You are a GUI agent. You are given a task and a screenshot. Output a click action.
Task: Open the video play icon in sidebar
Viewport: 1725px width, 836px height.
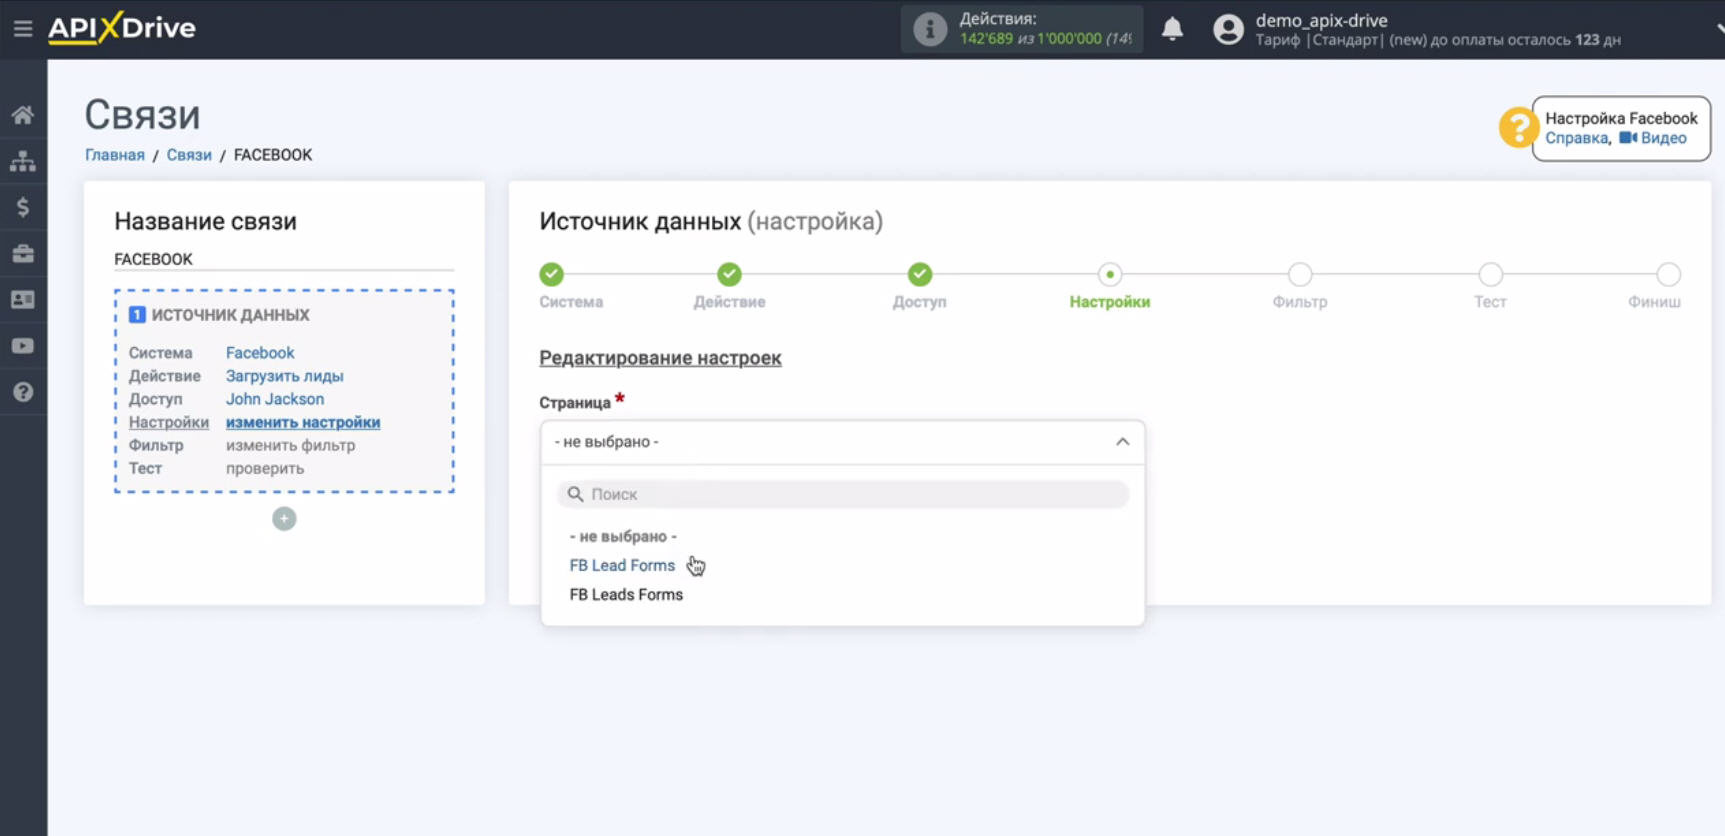pyautogui.click(x=23, y=346)
